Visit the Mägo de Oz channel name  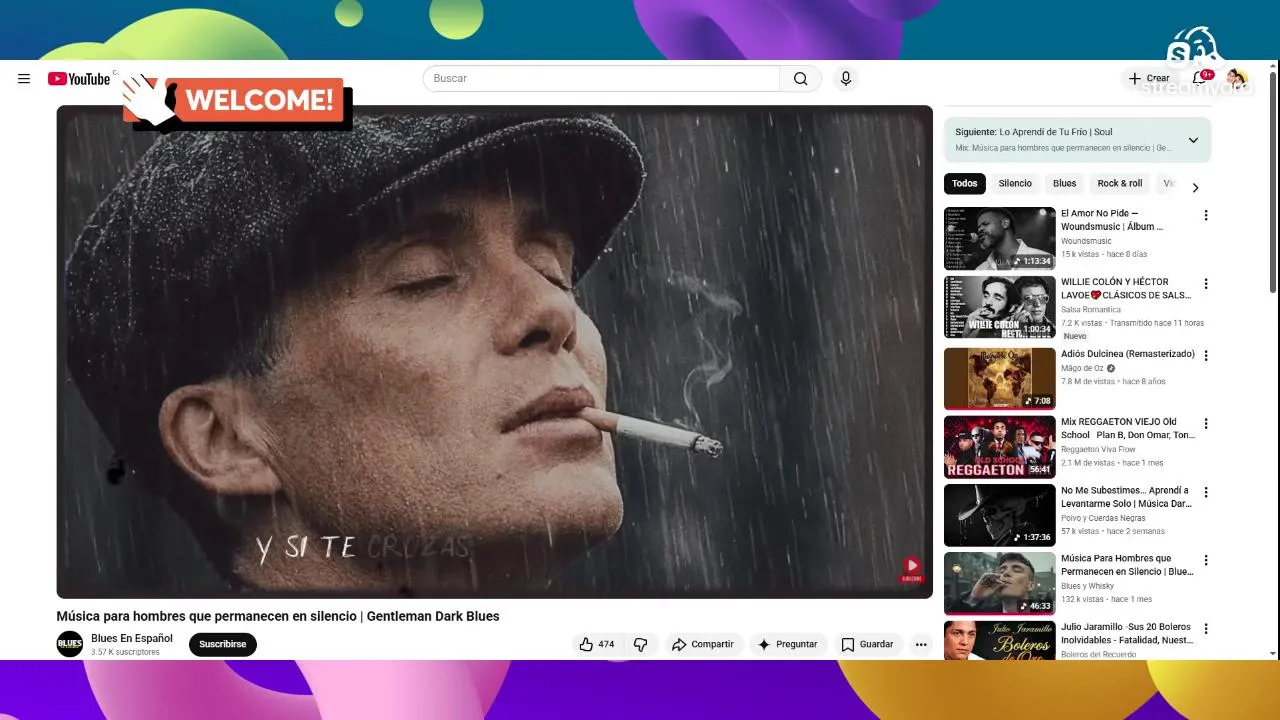click(x=1083, y=368)
